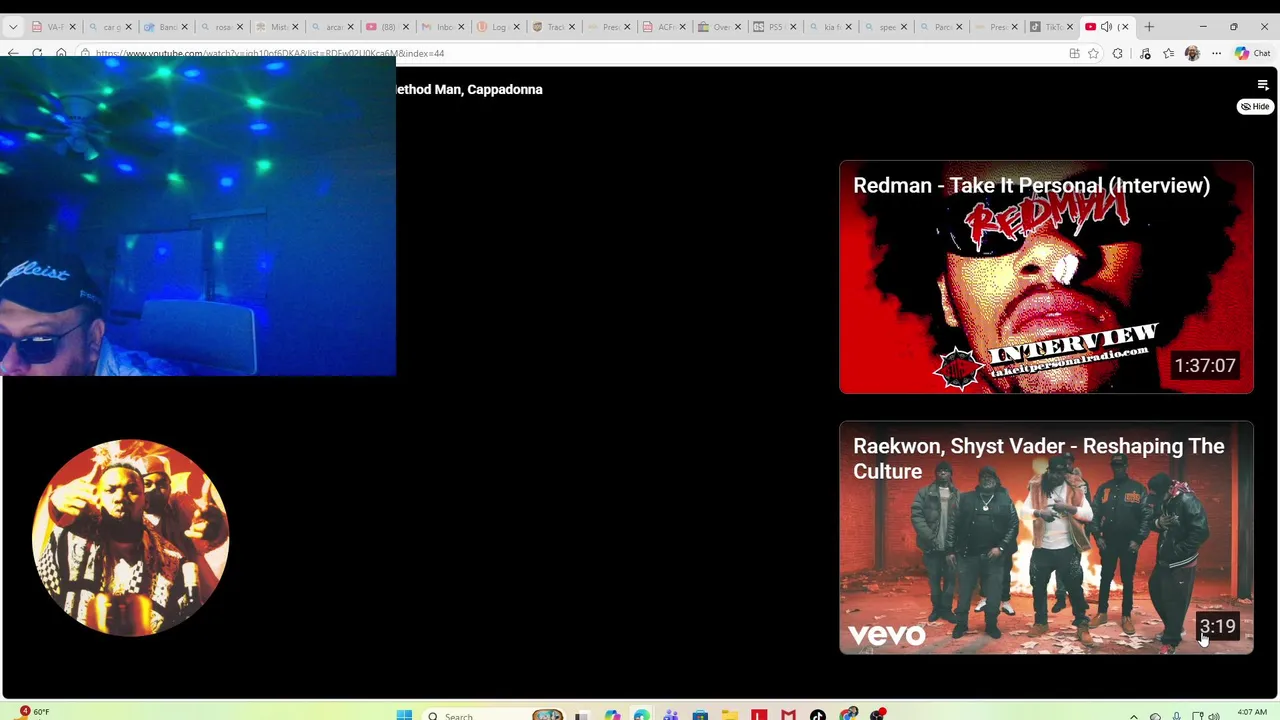
Task: Open Microsoft Edge taskbar icon
Action: click(641, 715)
